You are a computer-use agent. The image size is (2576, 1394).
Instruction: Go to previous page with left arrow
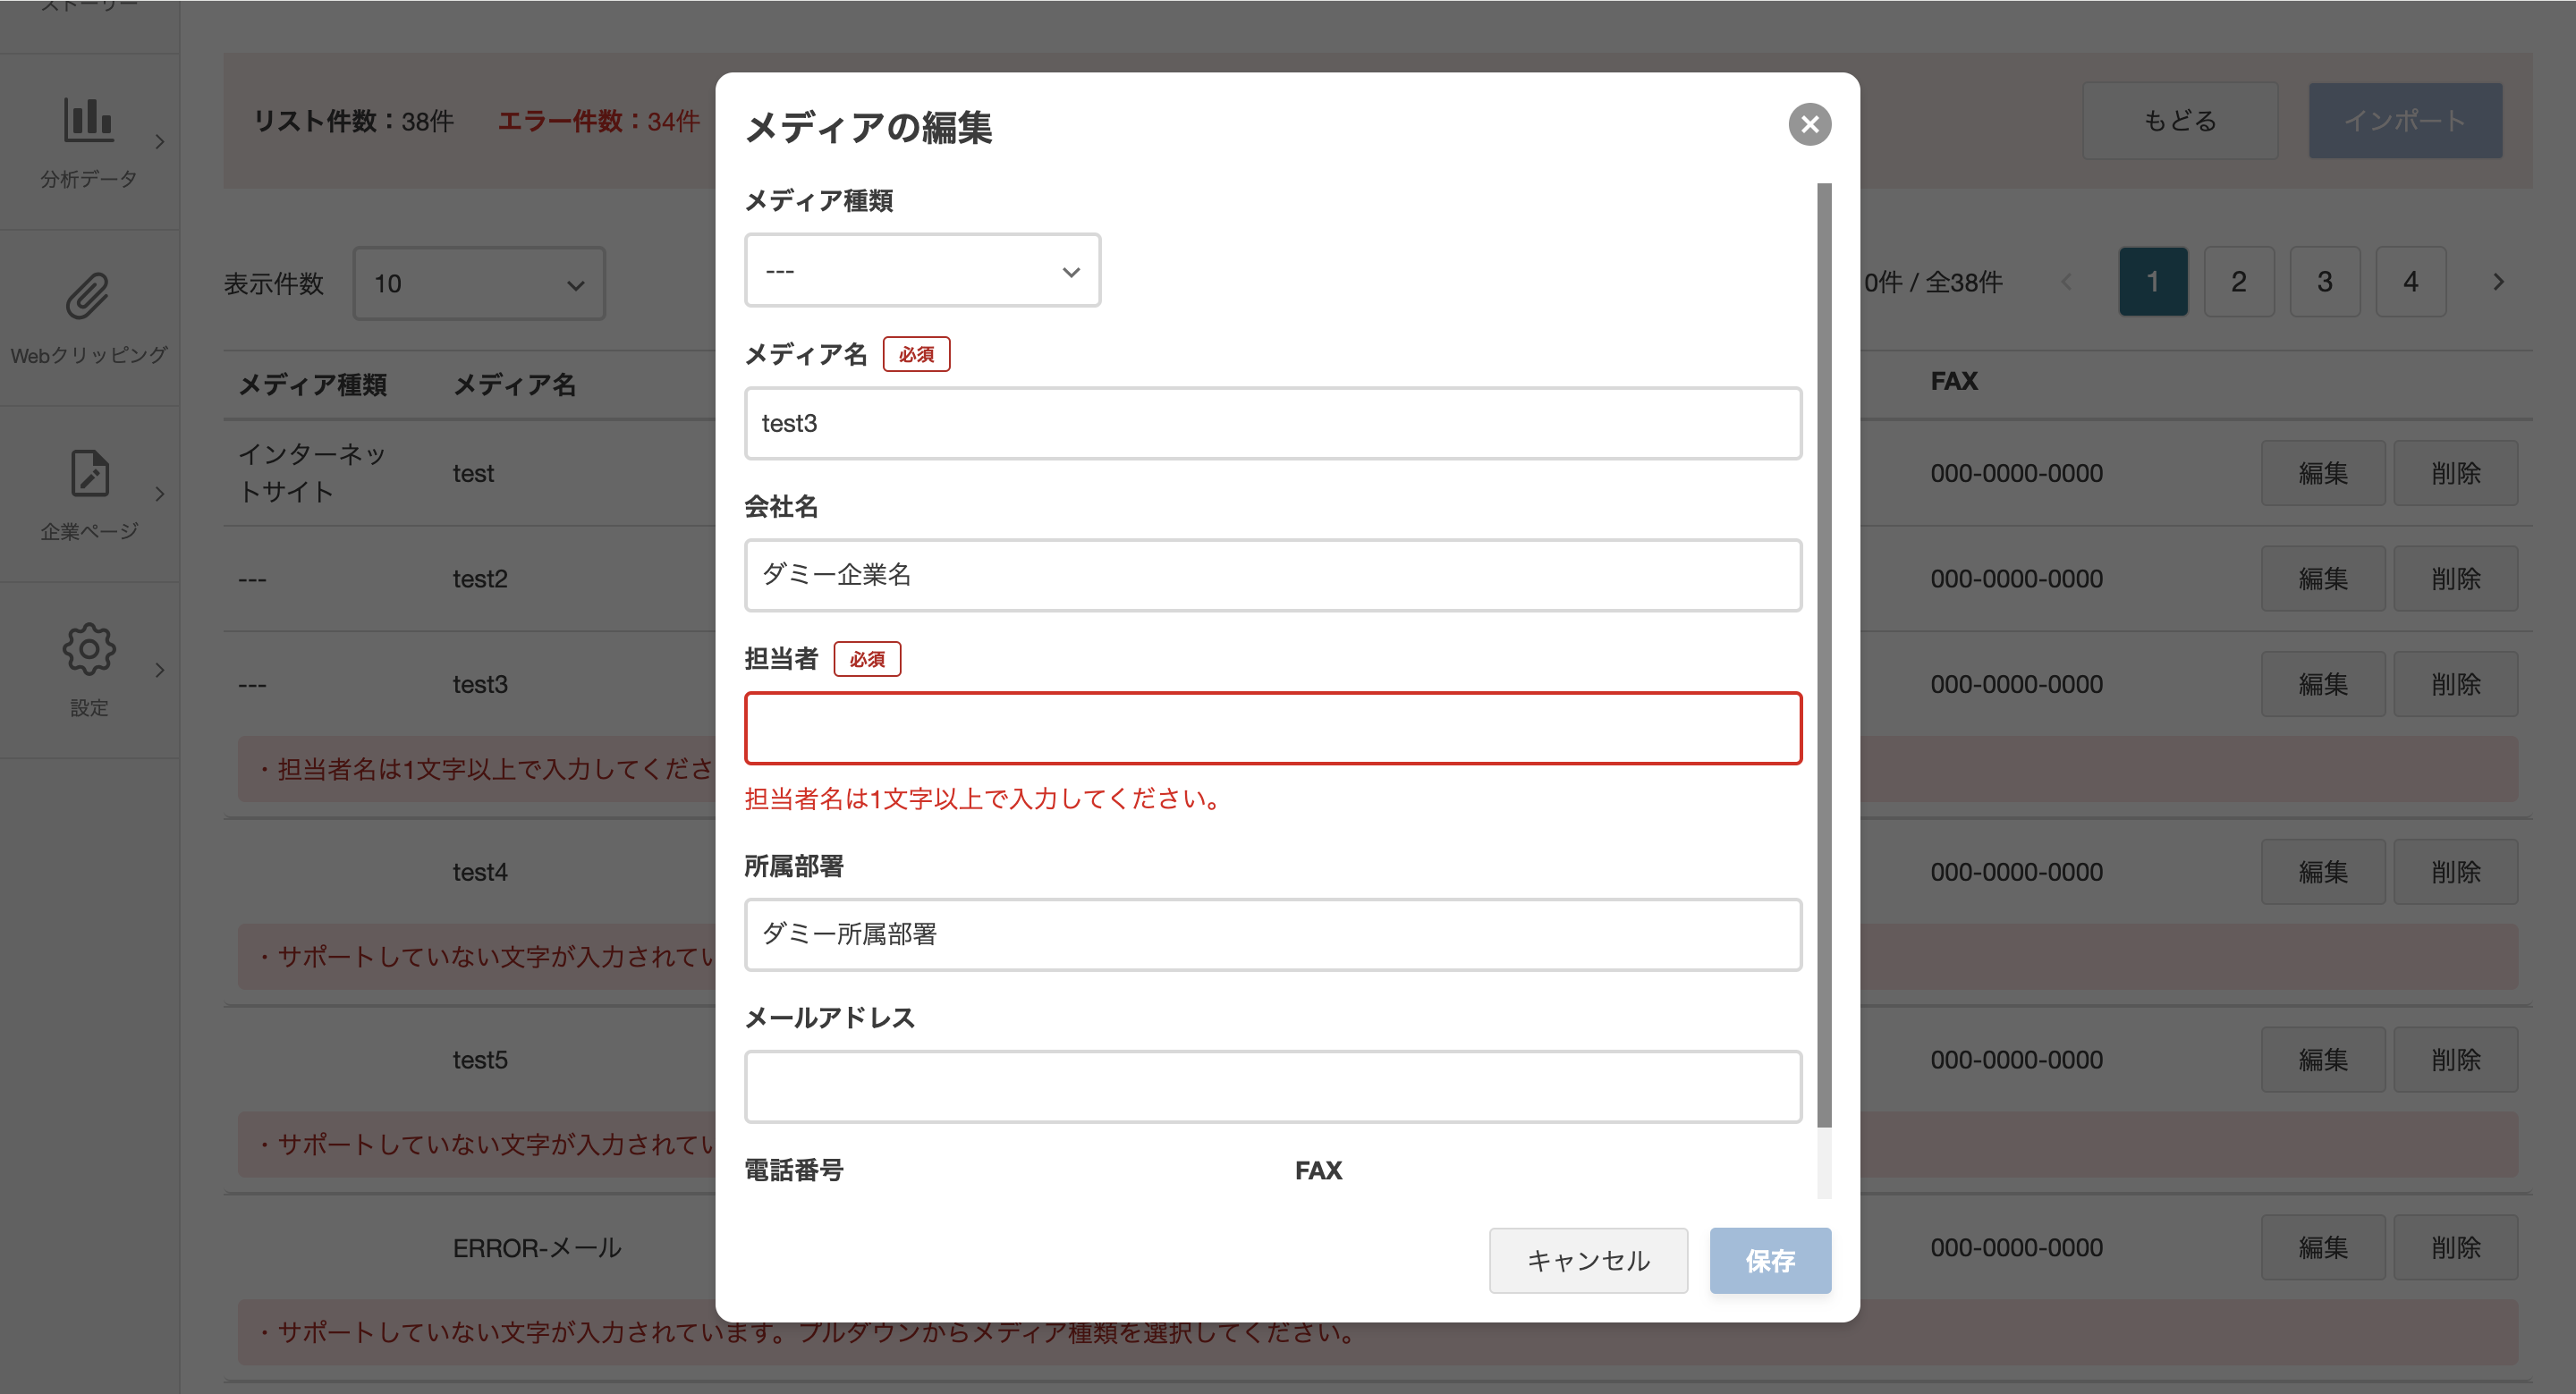(x=2067, y=283)
